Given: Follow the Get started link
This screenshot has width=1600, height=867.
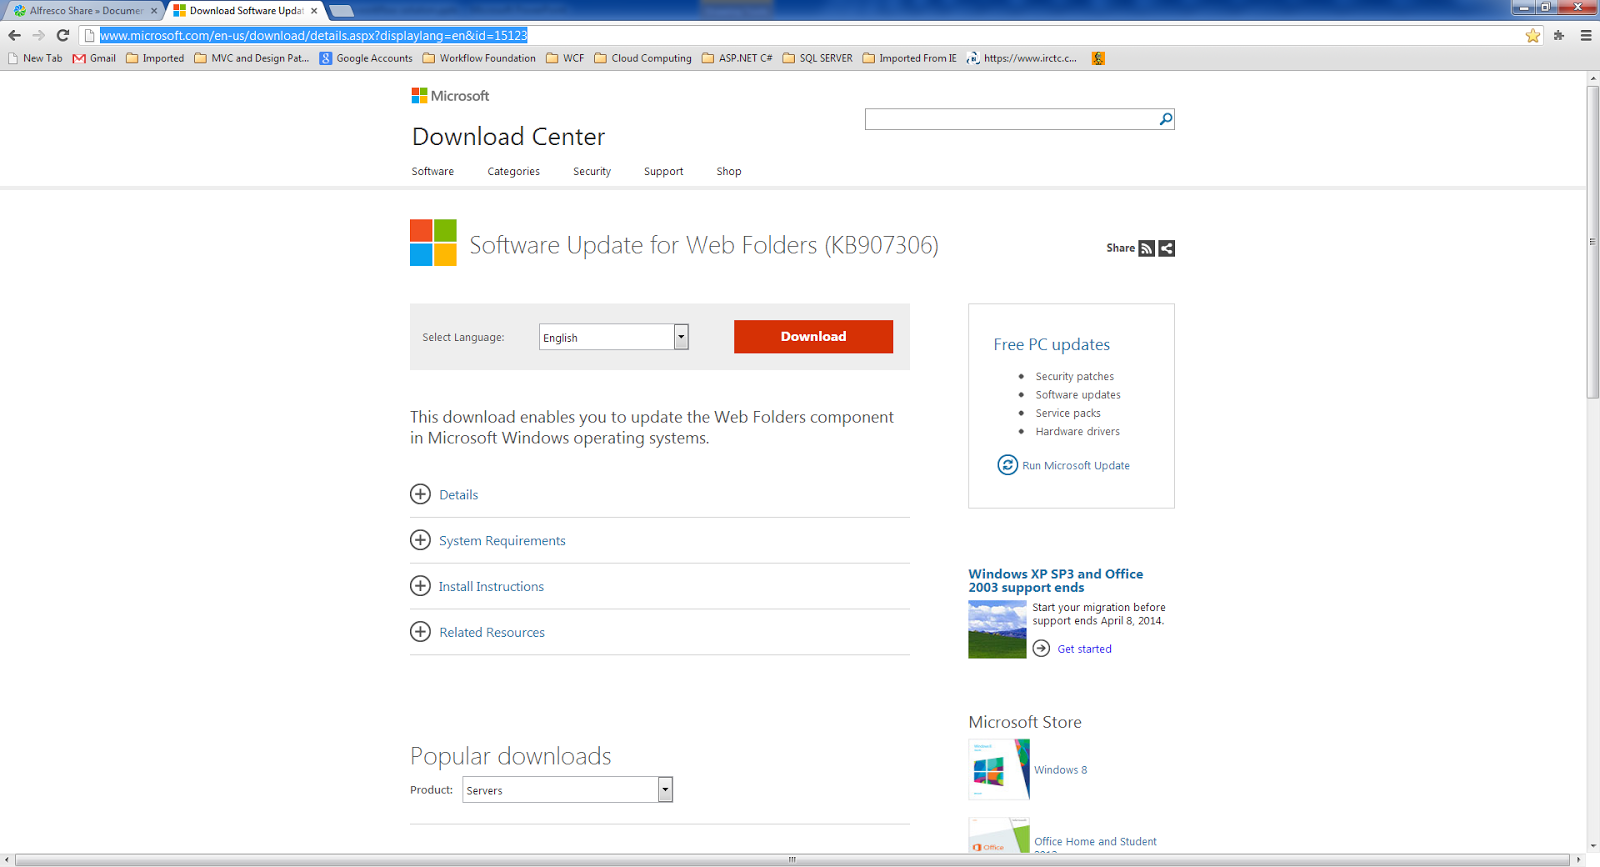Looking at the screenshot, I should [1084, 648].
